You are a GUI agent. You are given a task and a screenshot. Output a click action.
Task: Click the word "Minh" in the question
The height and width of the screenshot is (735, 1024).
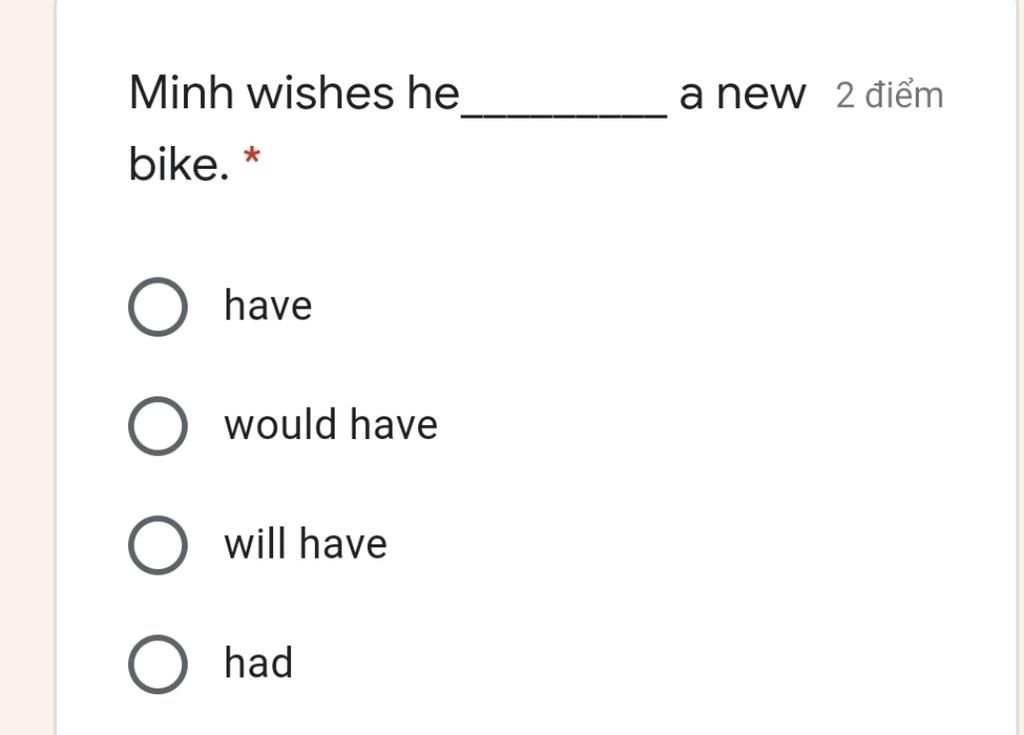pyautogui.click(x=181, y=93)
